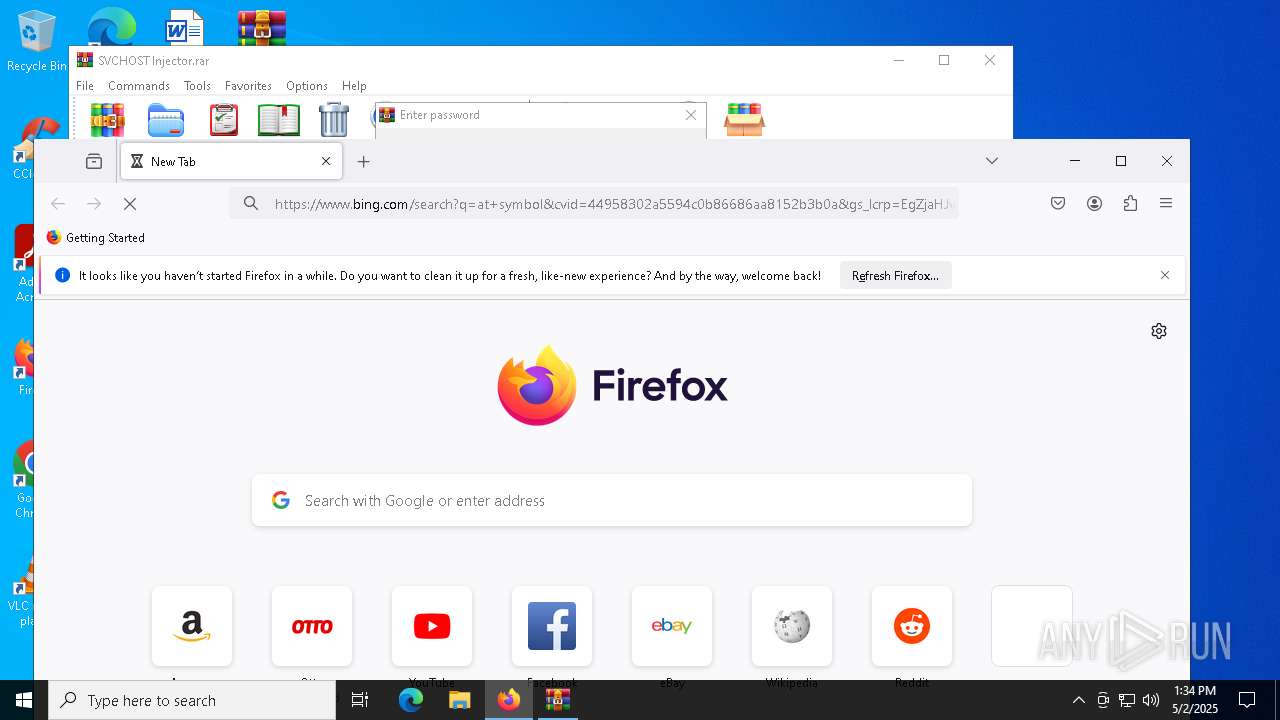Open the eBay shortcut tile
This screenshot has width=1280, height=720.
[672, 626]
